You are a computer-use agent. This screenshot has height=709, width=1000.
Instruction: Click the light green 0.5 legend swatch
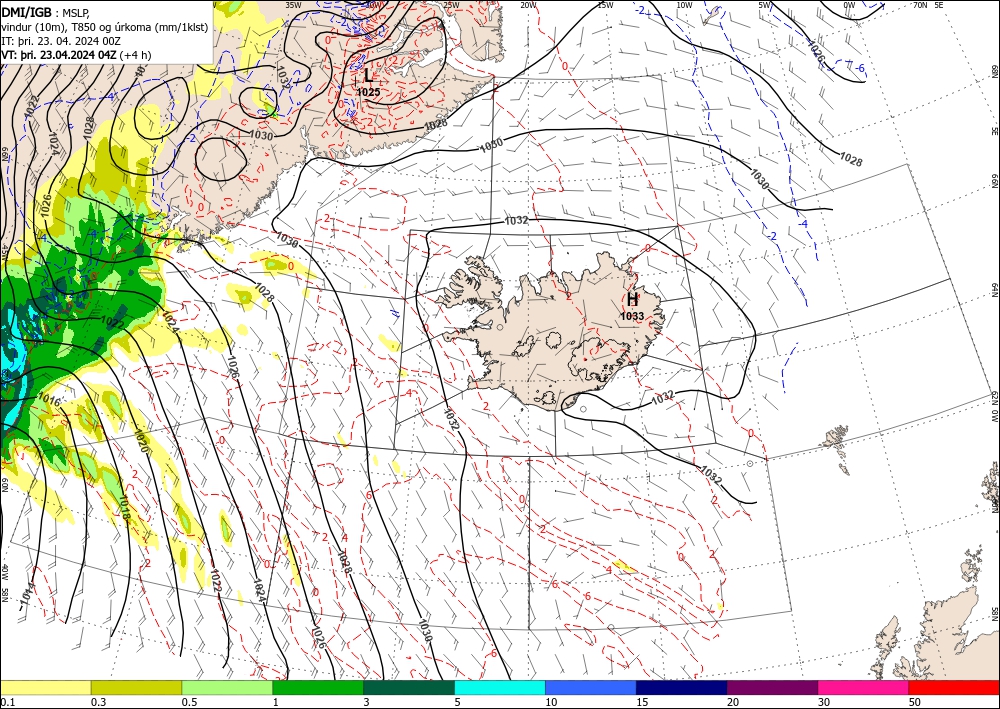click(227, 687)
